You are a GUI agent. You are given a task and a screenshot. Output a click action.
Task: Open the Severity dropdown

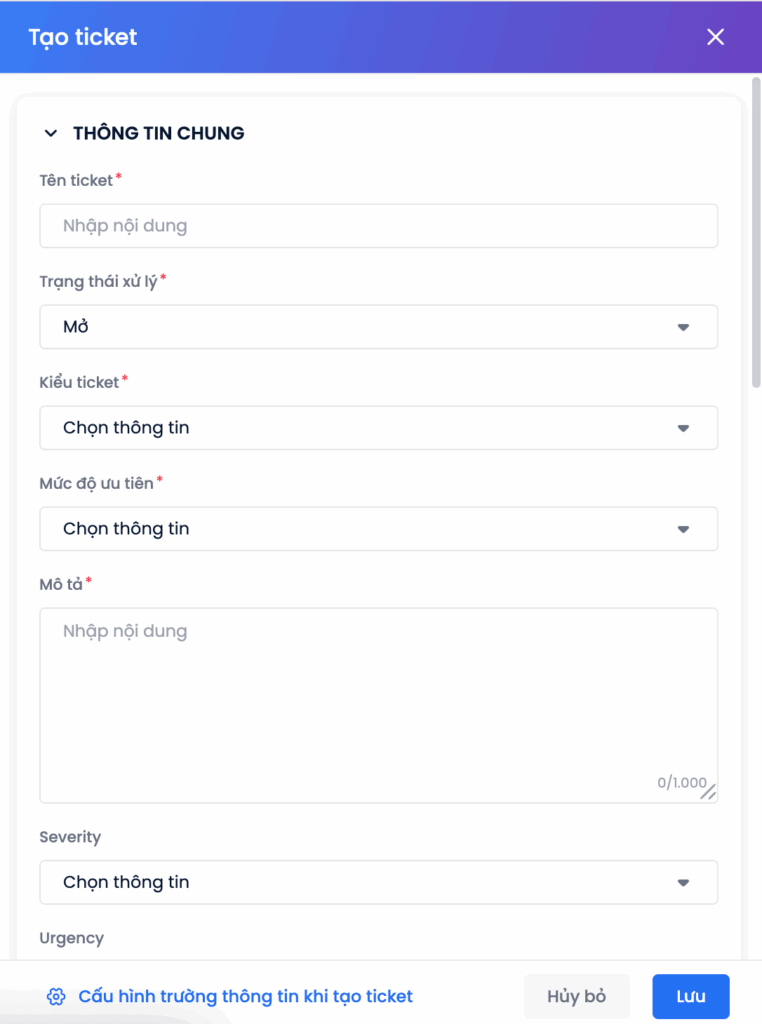coord(360,882)
